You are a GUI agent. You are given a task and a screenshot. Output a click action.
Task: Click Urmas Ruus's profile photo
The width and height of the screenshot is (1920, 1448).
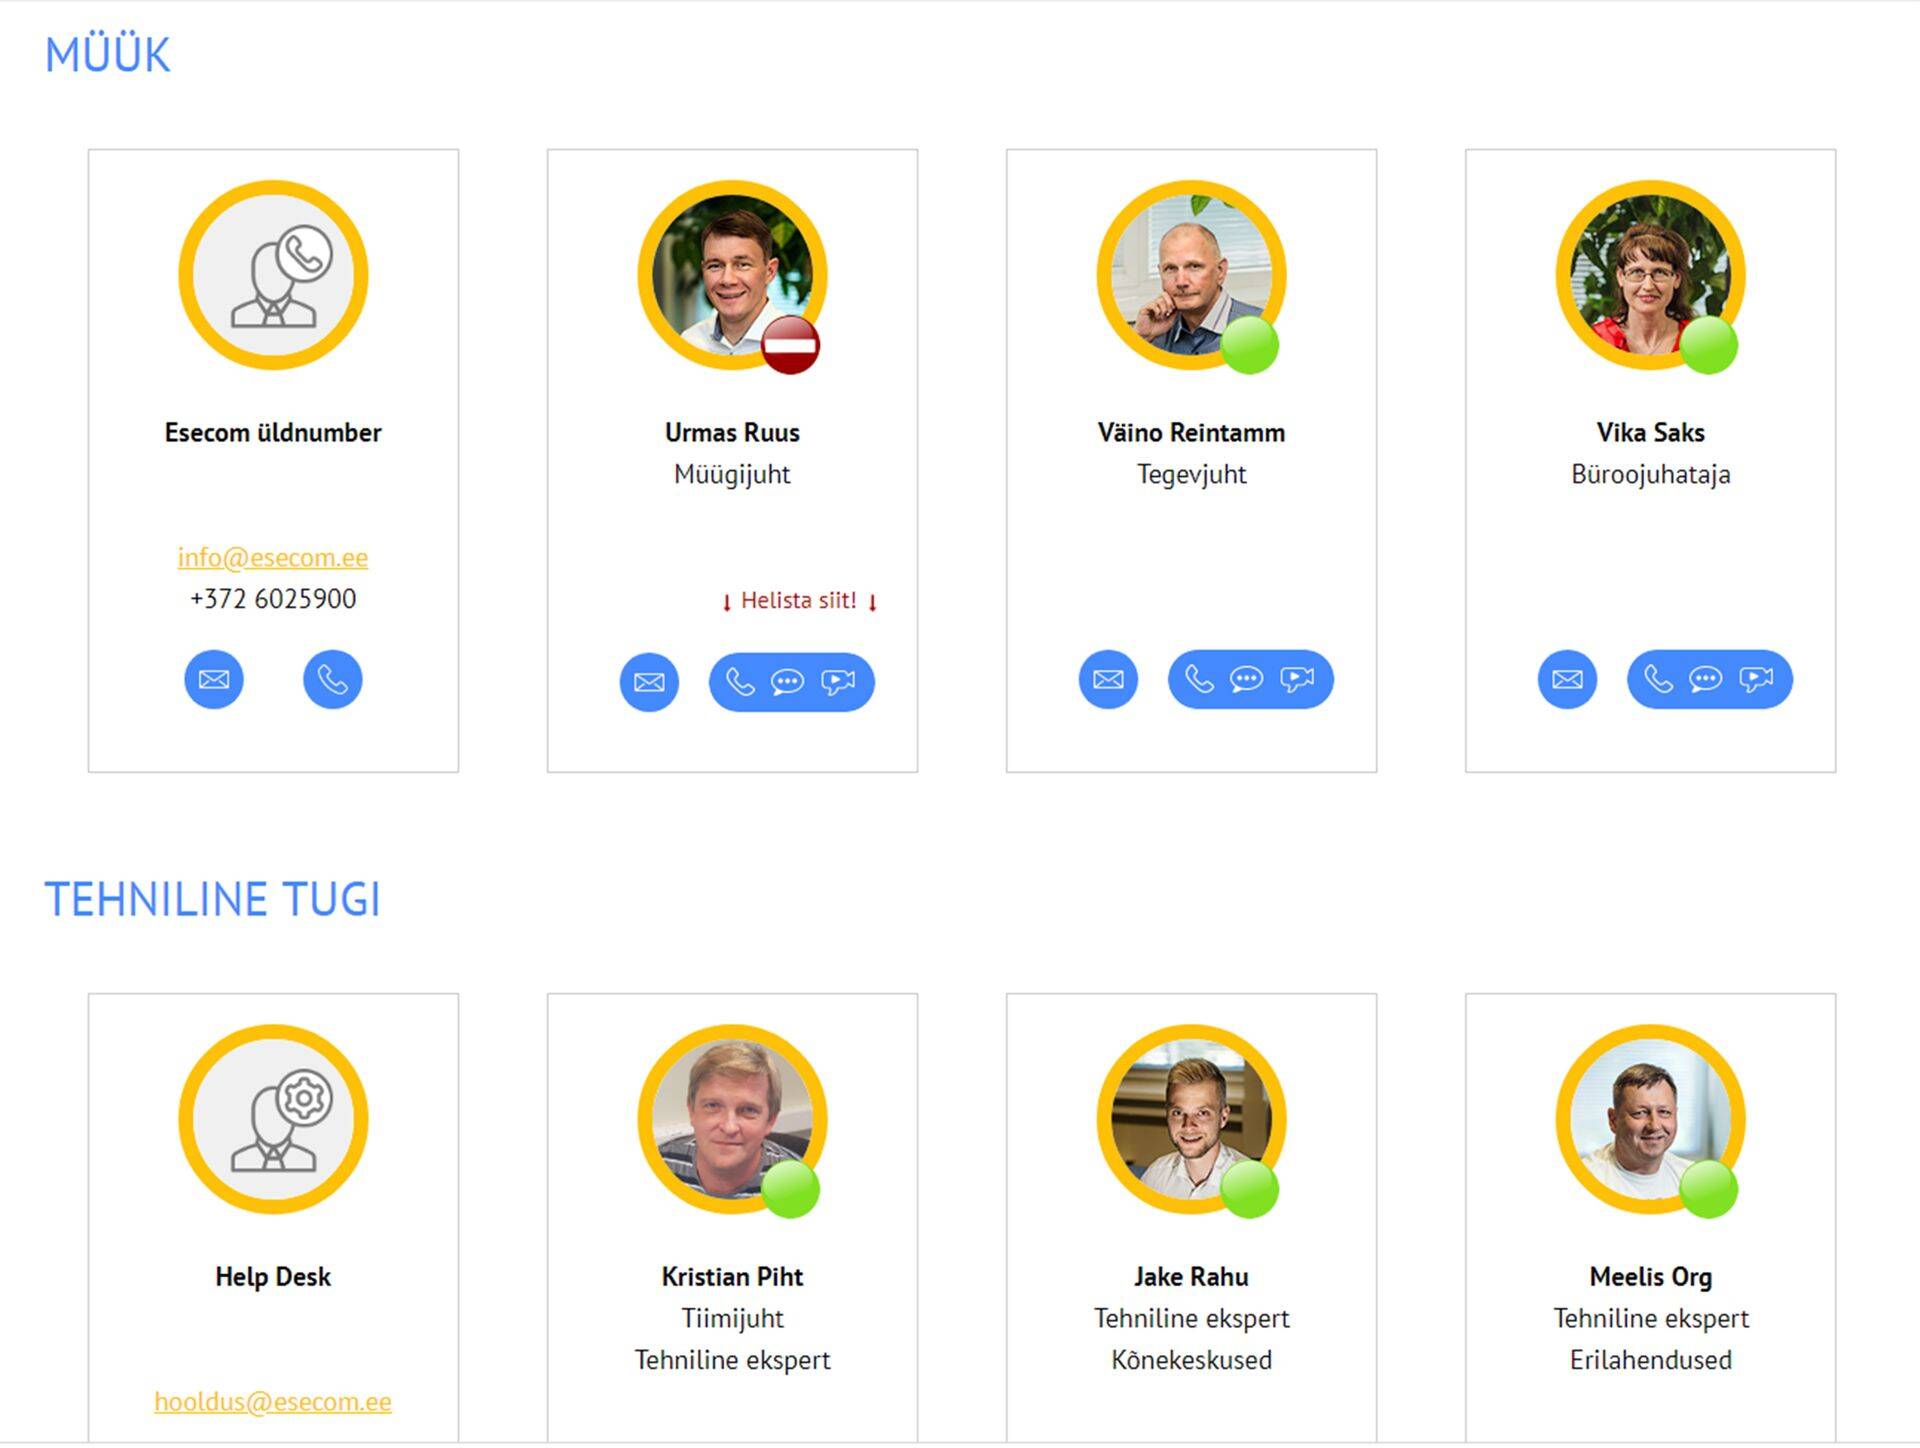pos(732,275)
